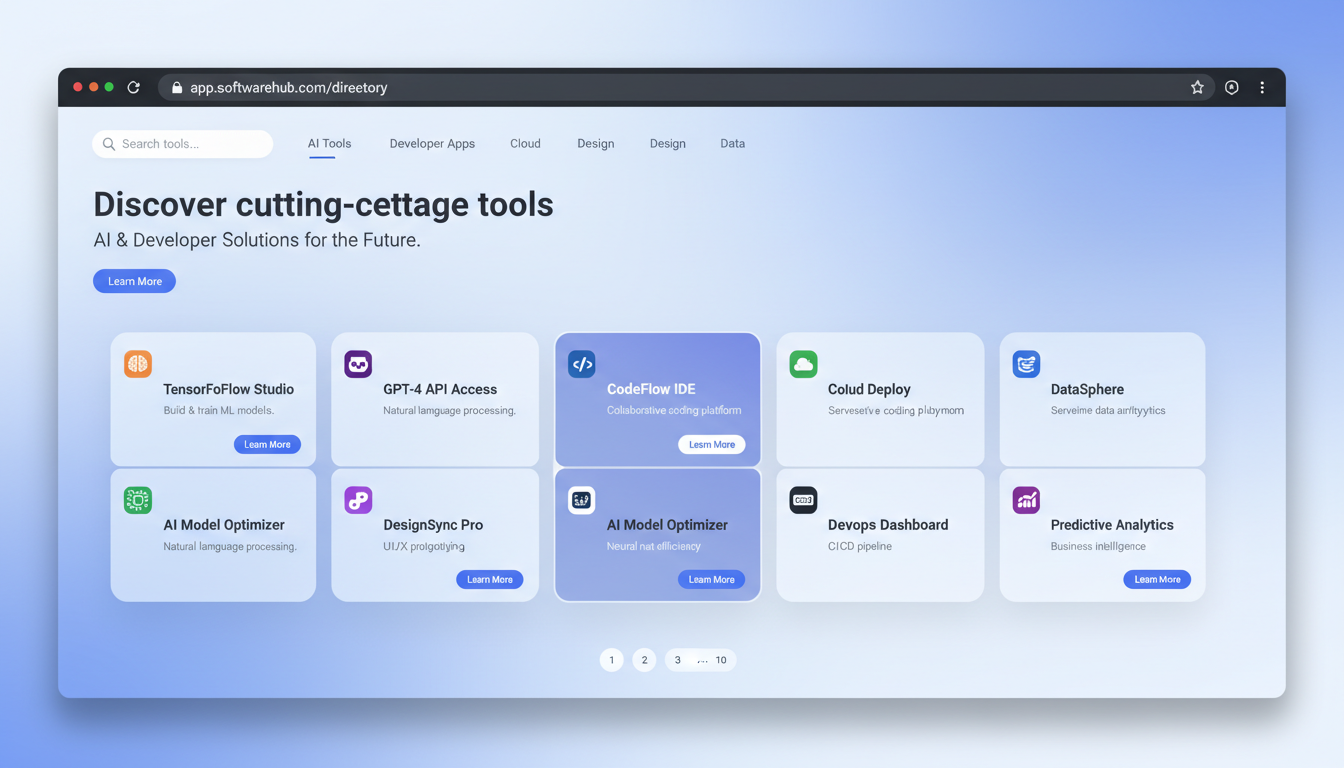Open the DesignSync Pro music note icon

pos(358,500)
